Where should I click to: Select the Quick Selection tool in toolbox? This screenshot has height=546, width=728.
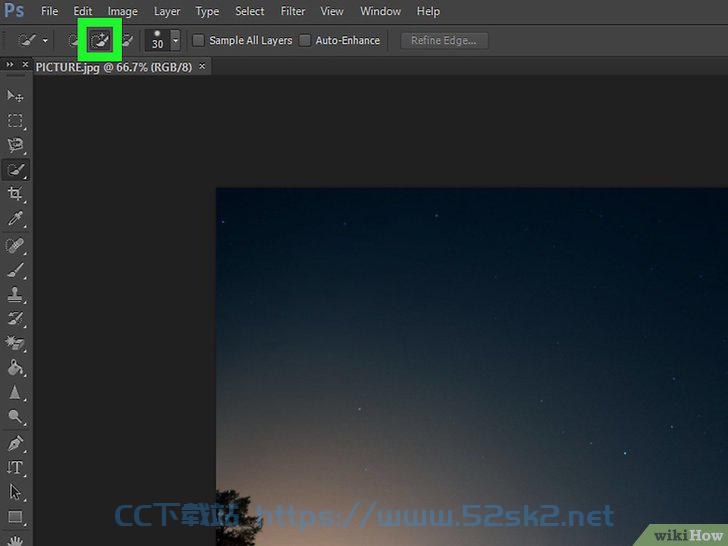point(15,170)
